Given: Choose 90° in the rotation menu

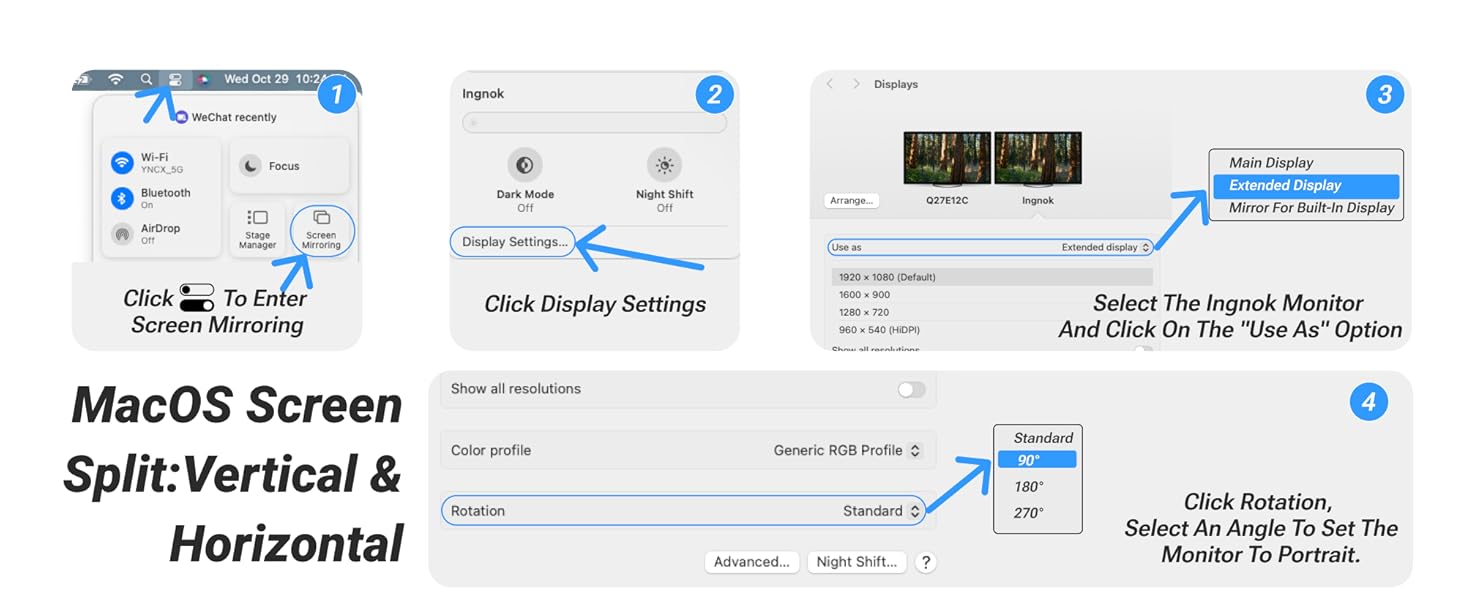Looking at the screenshot, I should (x=1037, y=460).
